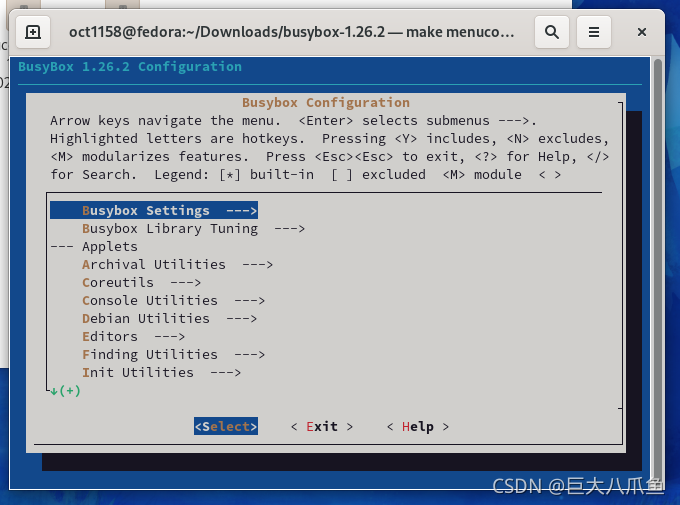The width and height of the screenshot is (680, 505).
Task: Click the terminal search magnifier icon
Action: pos(552,32)
